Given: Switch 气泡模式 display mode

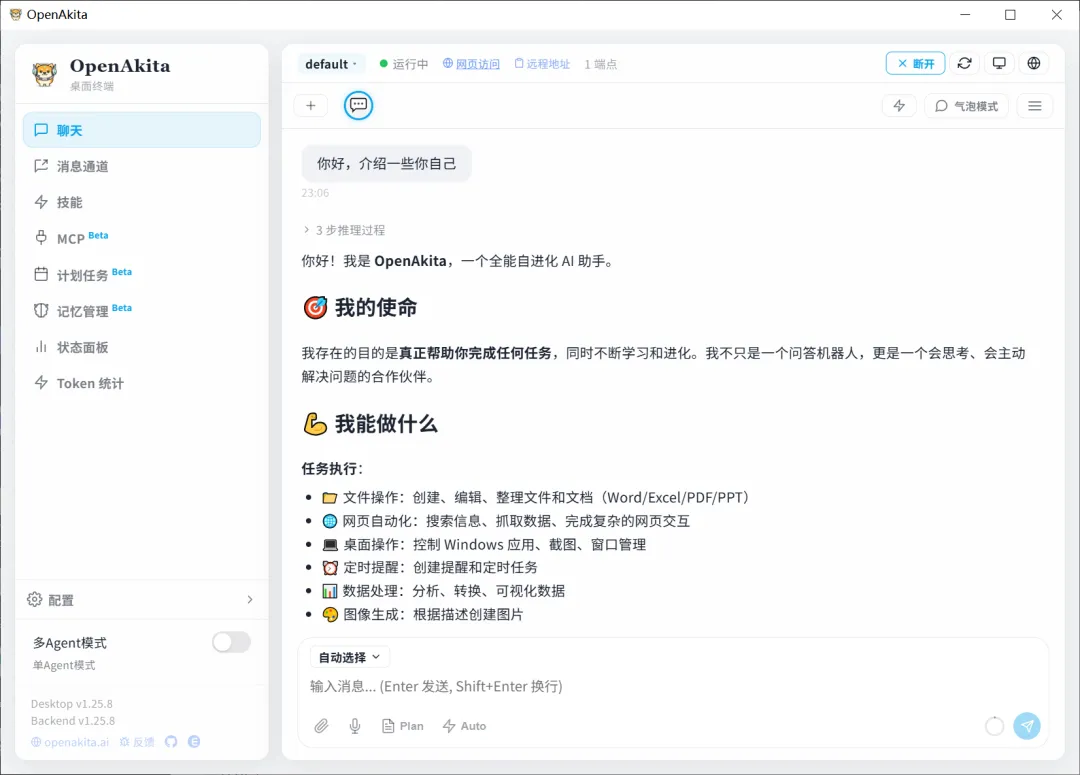Looking at the screenshot, I should coord(966,105).
